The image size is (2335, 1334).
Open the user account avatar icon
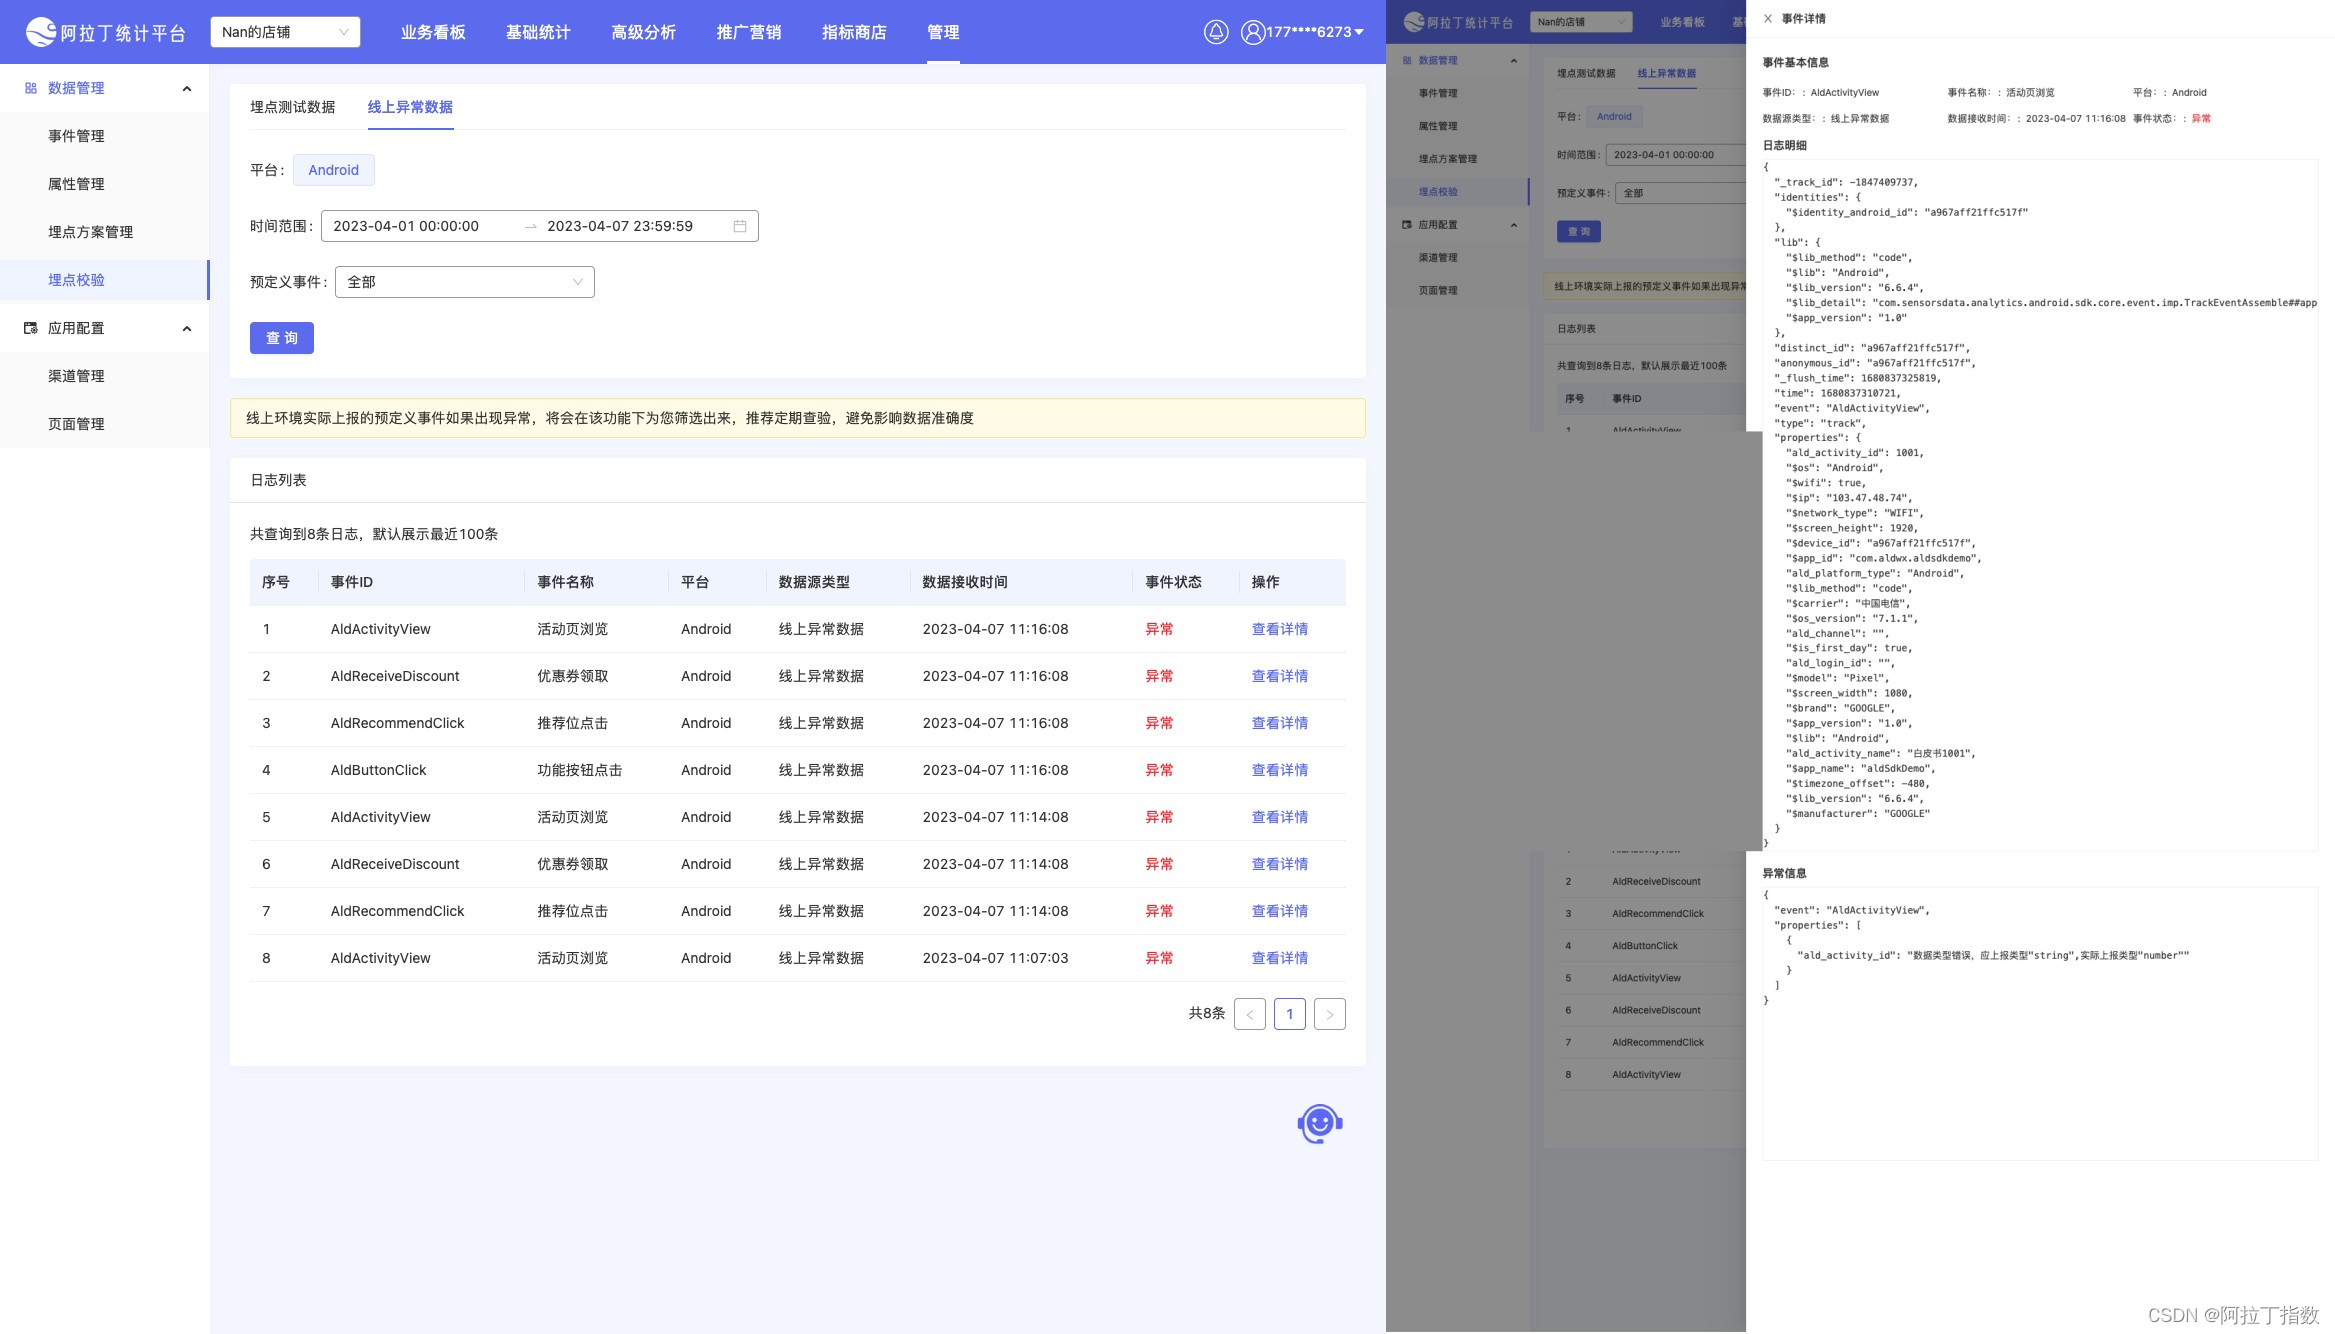[1252, 32]
